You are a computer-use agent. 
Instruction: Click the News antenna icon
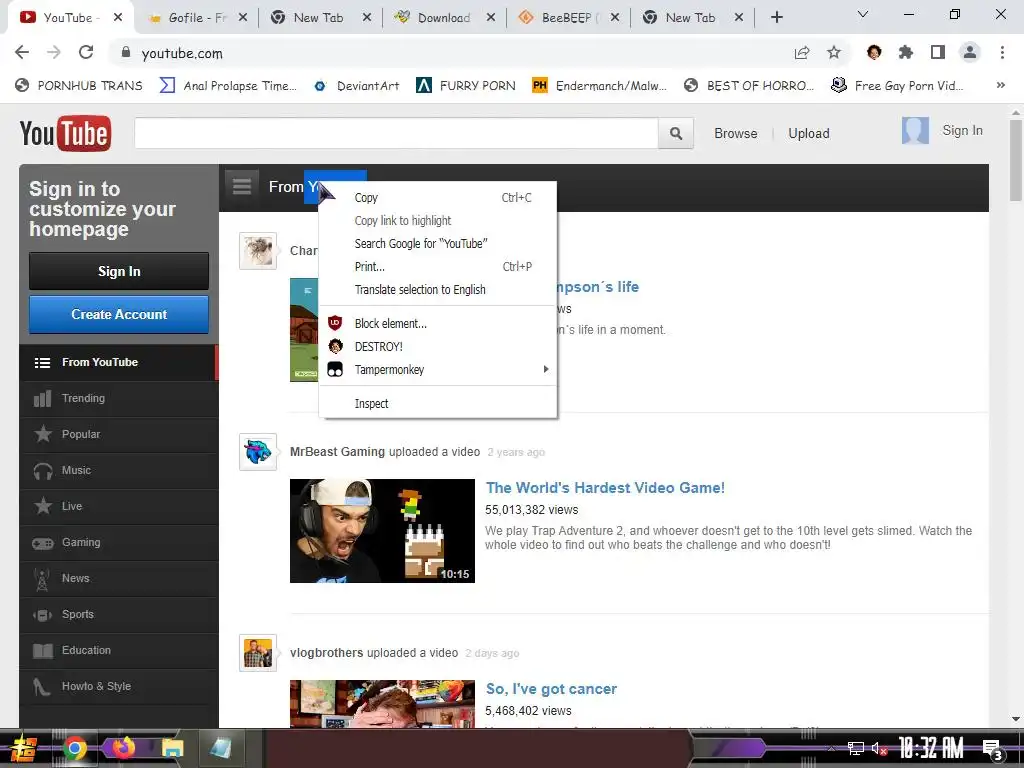point(42,579)
